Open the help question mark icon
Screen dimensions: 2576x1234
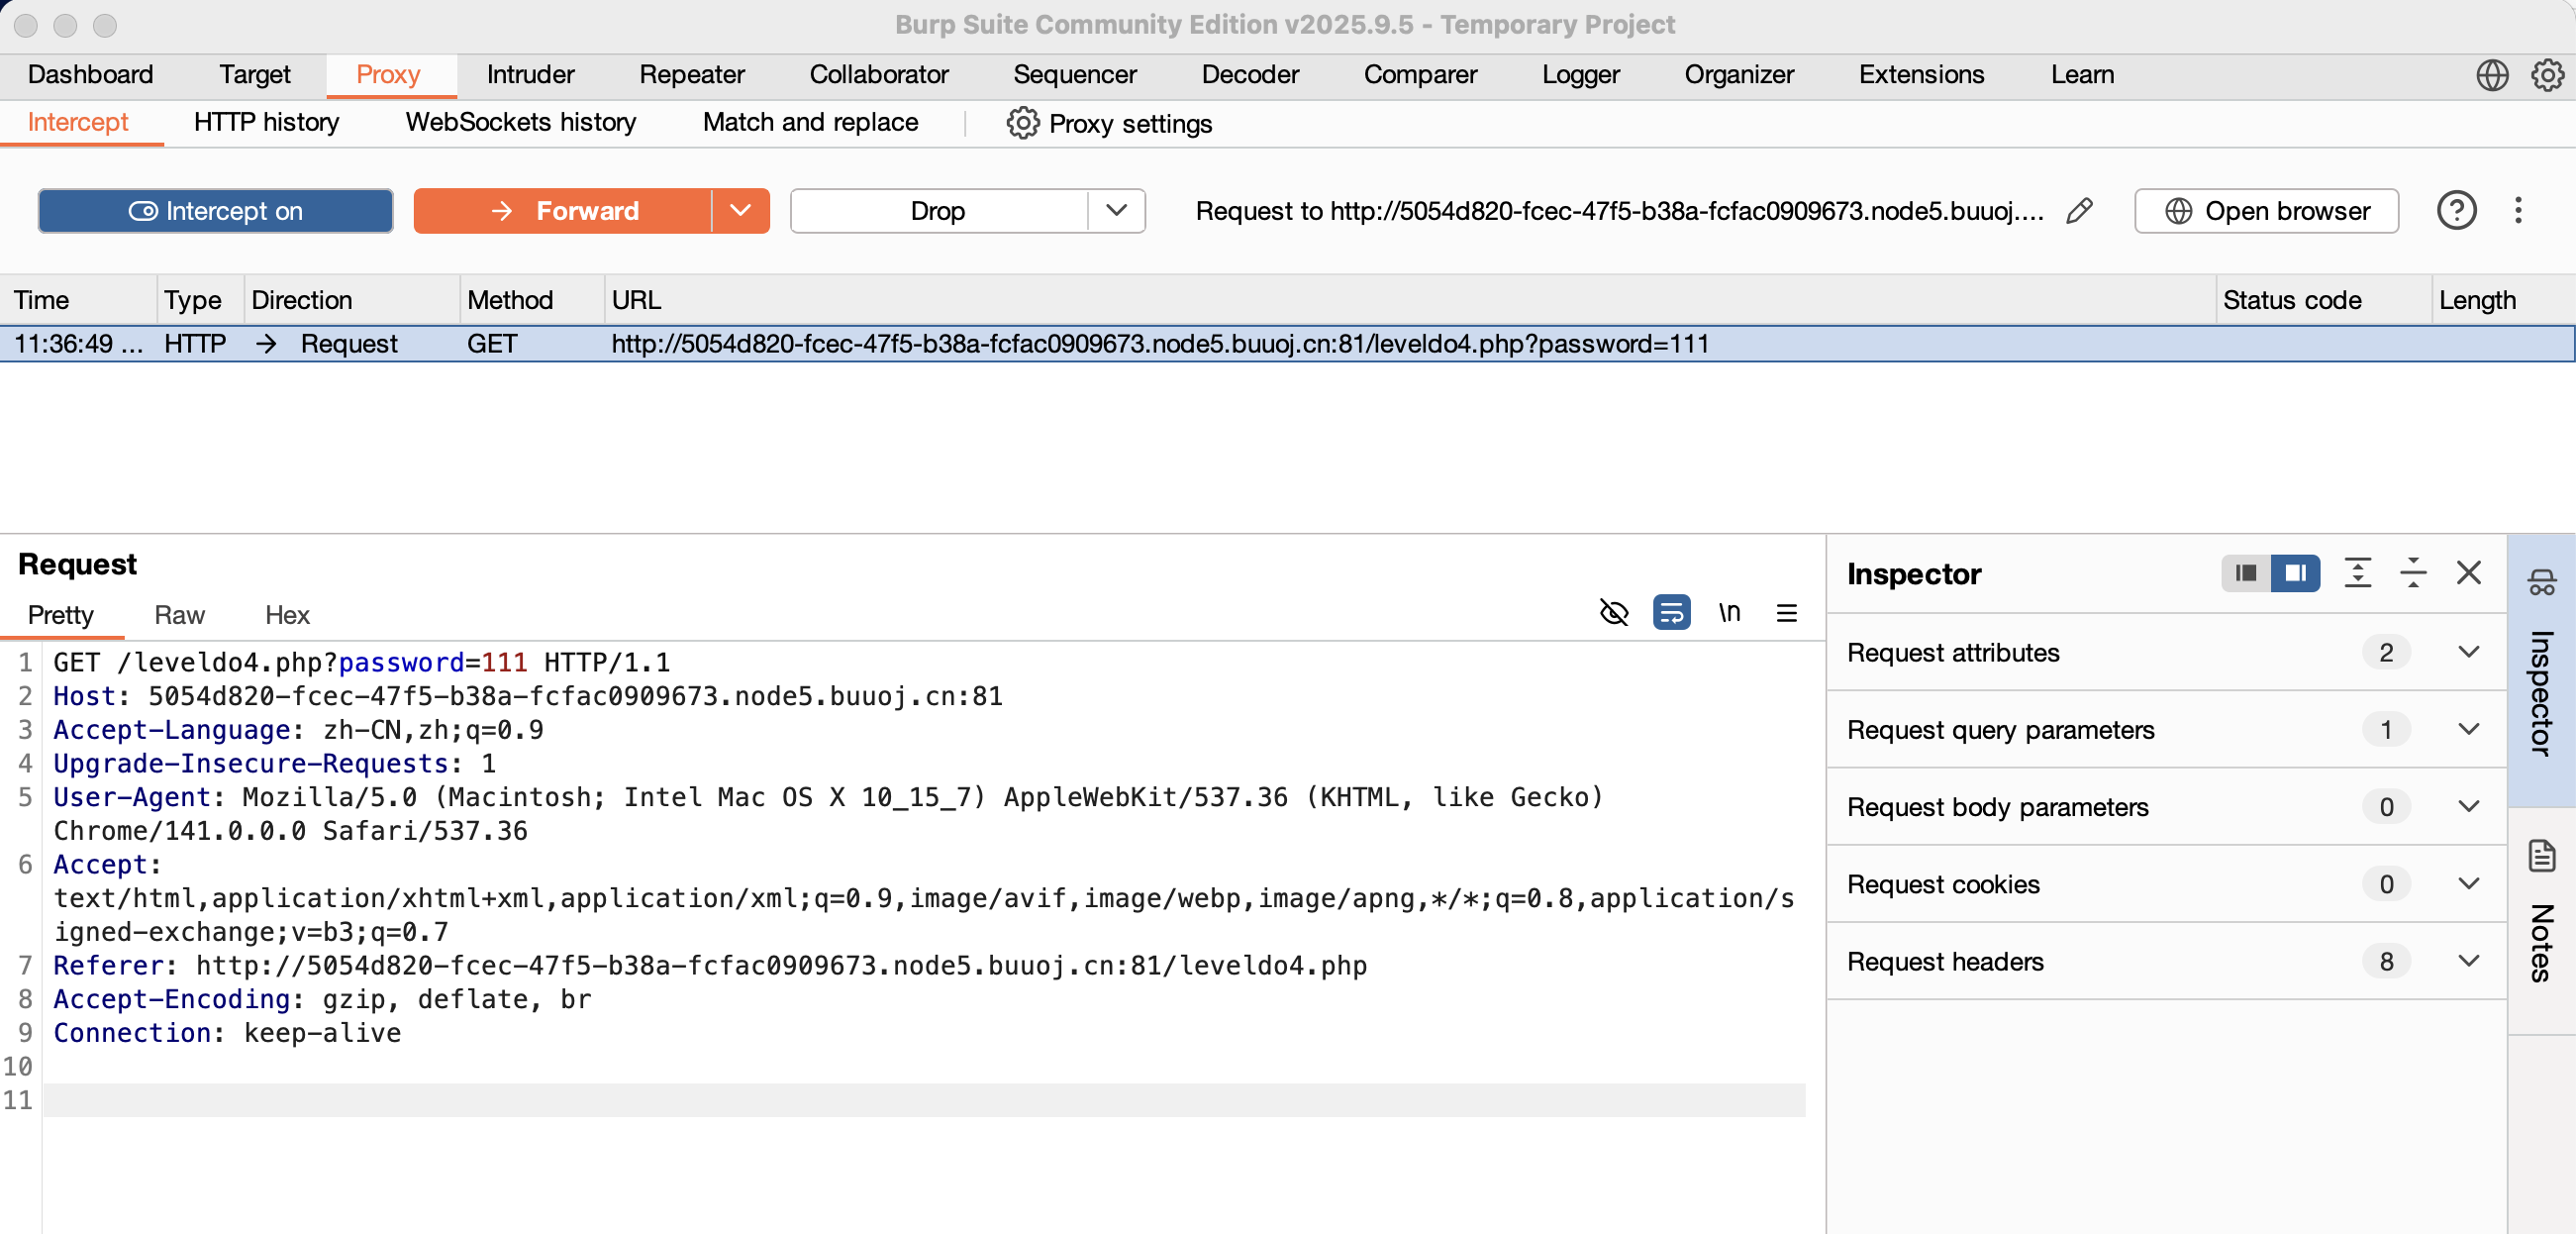click(x=2455, y=211)
